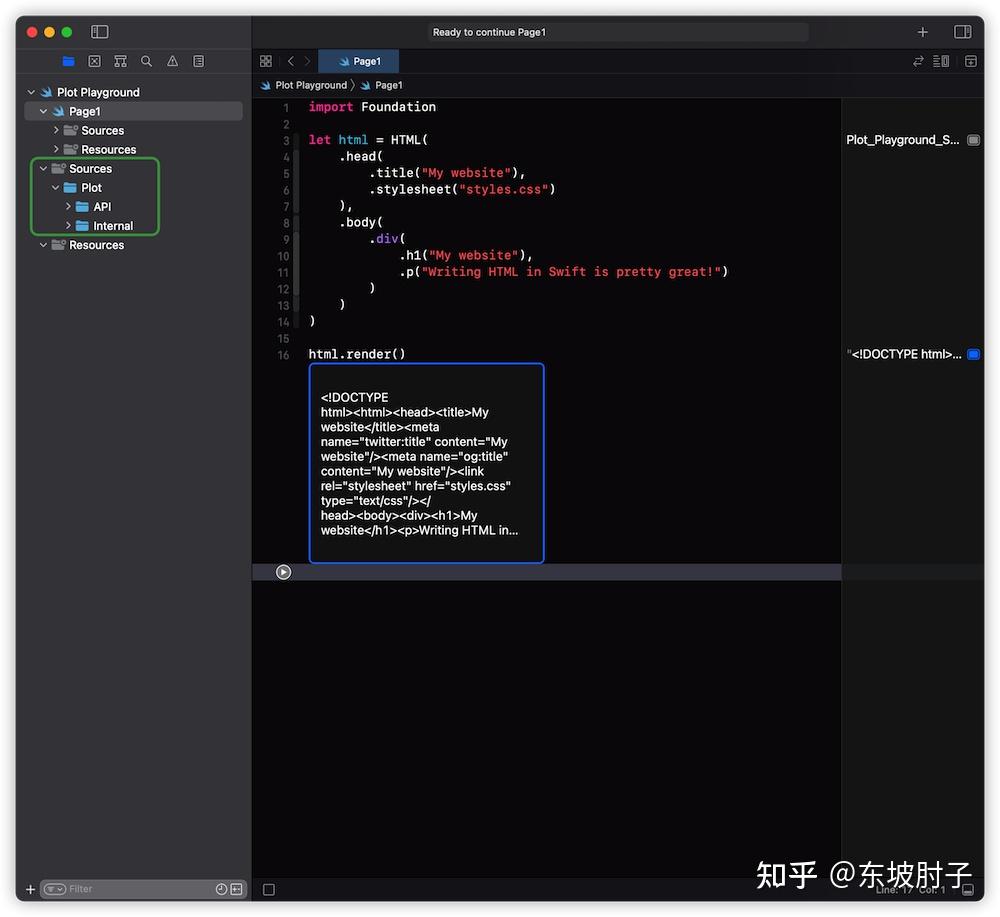Click the "<!DOCTYPE html>... result text
This screenshot has width=1000, height=917.
tap(904, 355)
